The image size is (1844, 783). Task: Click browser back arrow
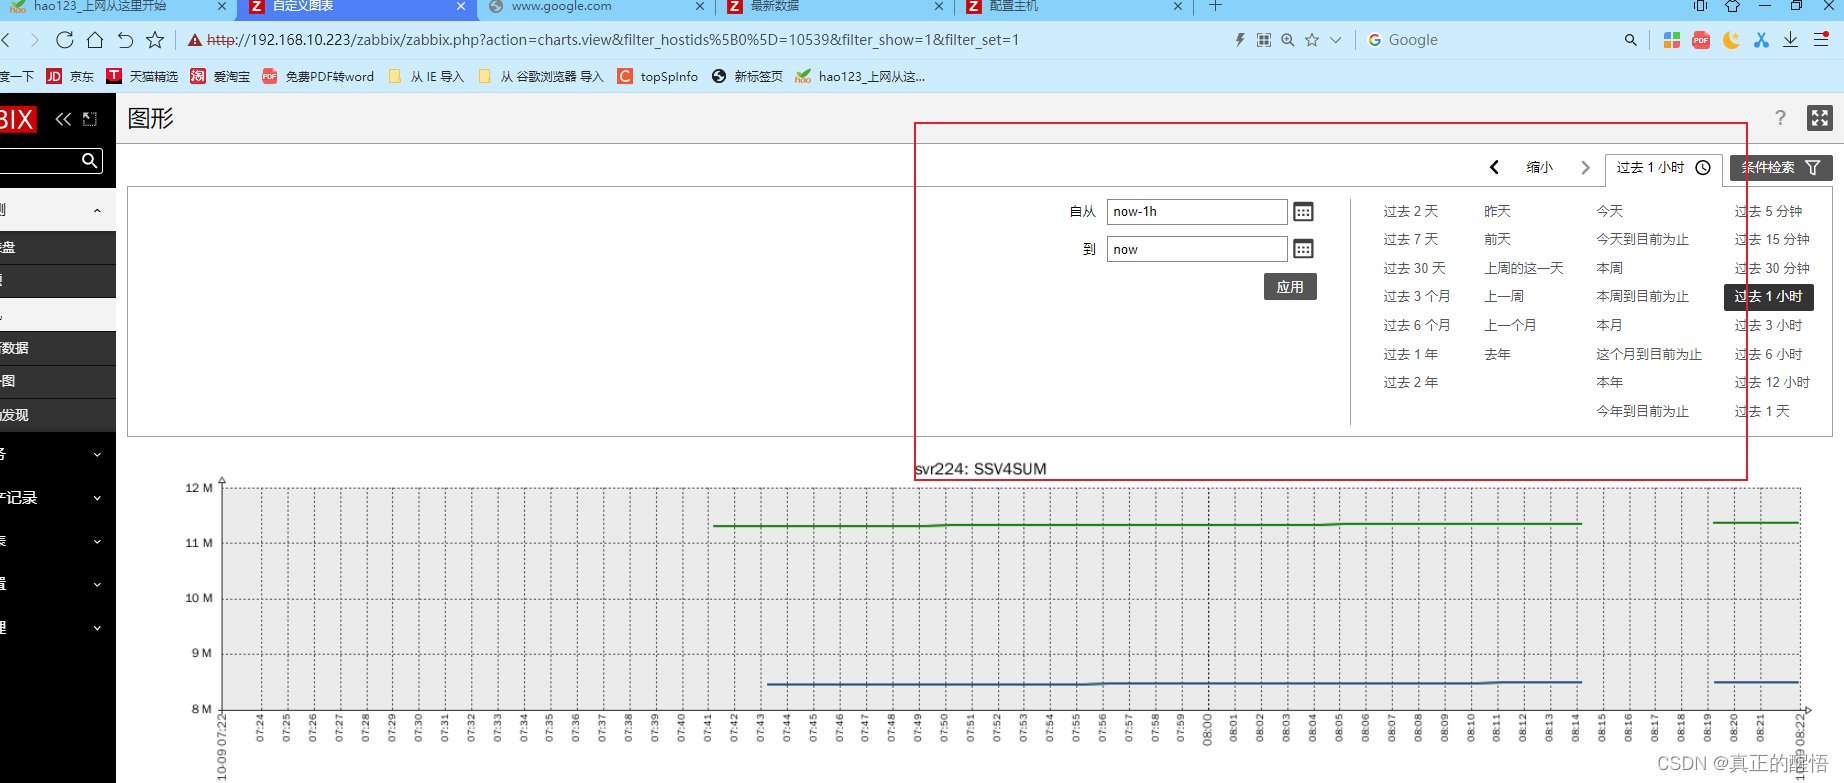[6, 40]
